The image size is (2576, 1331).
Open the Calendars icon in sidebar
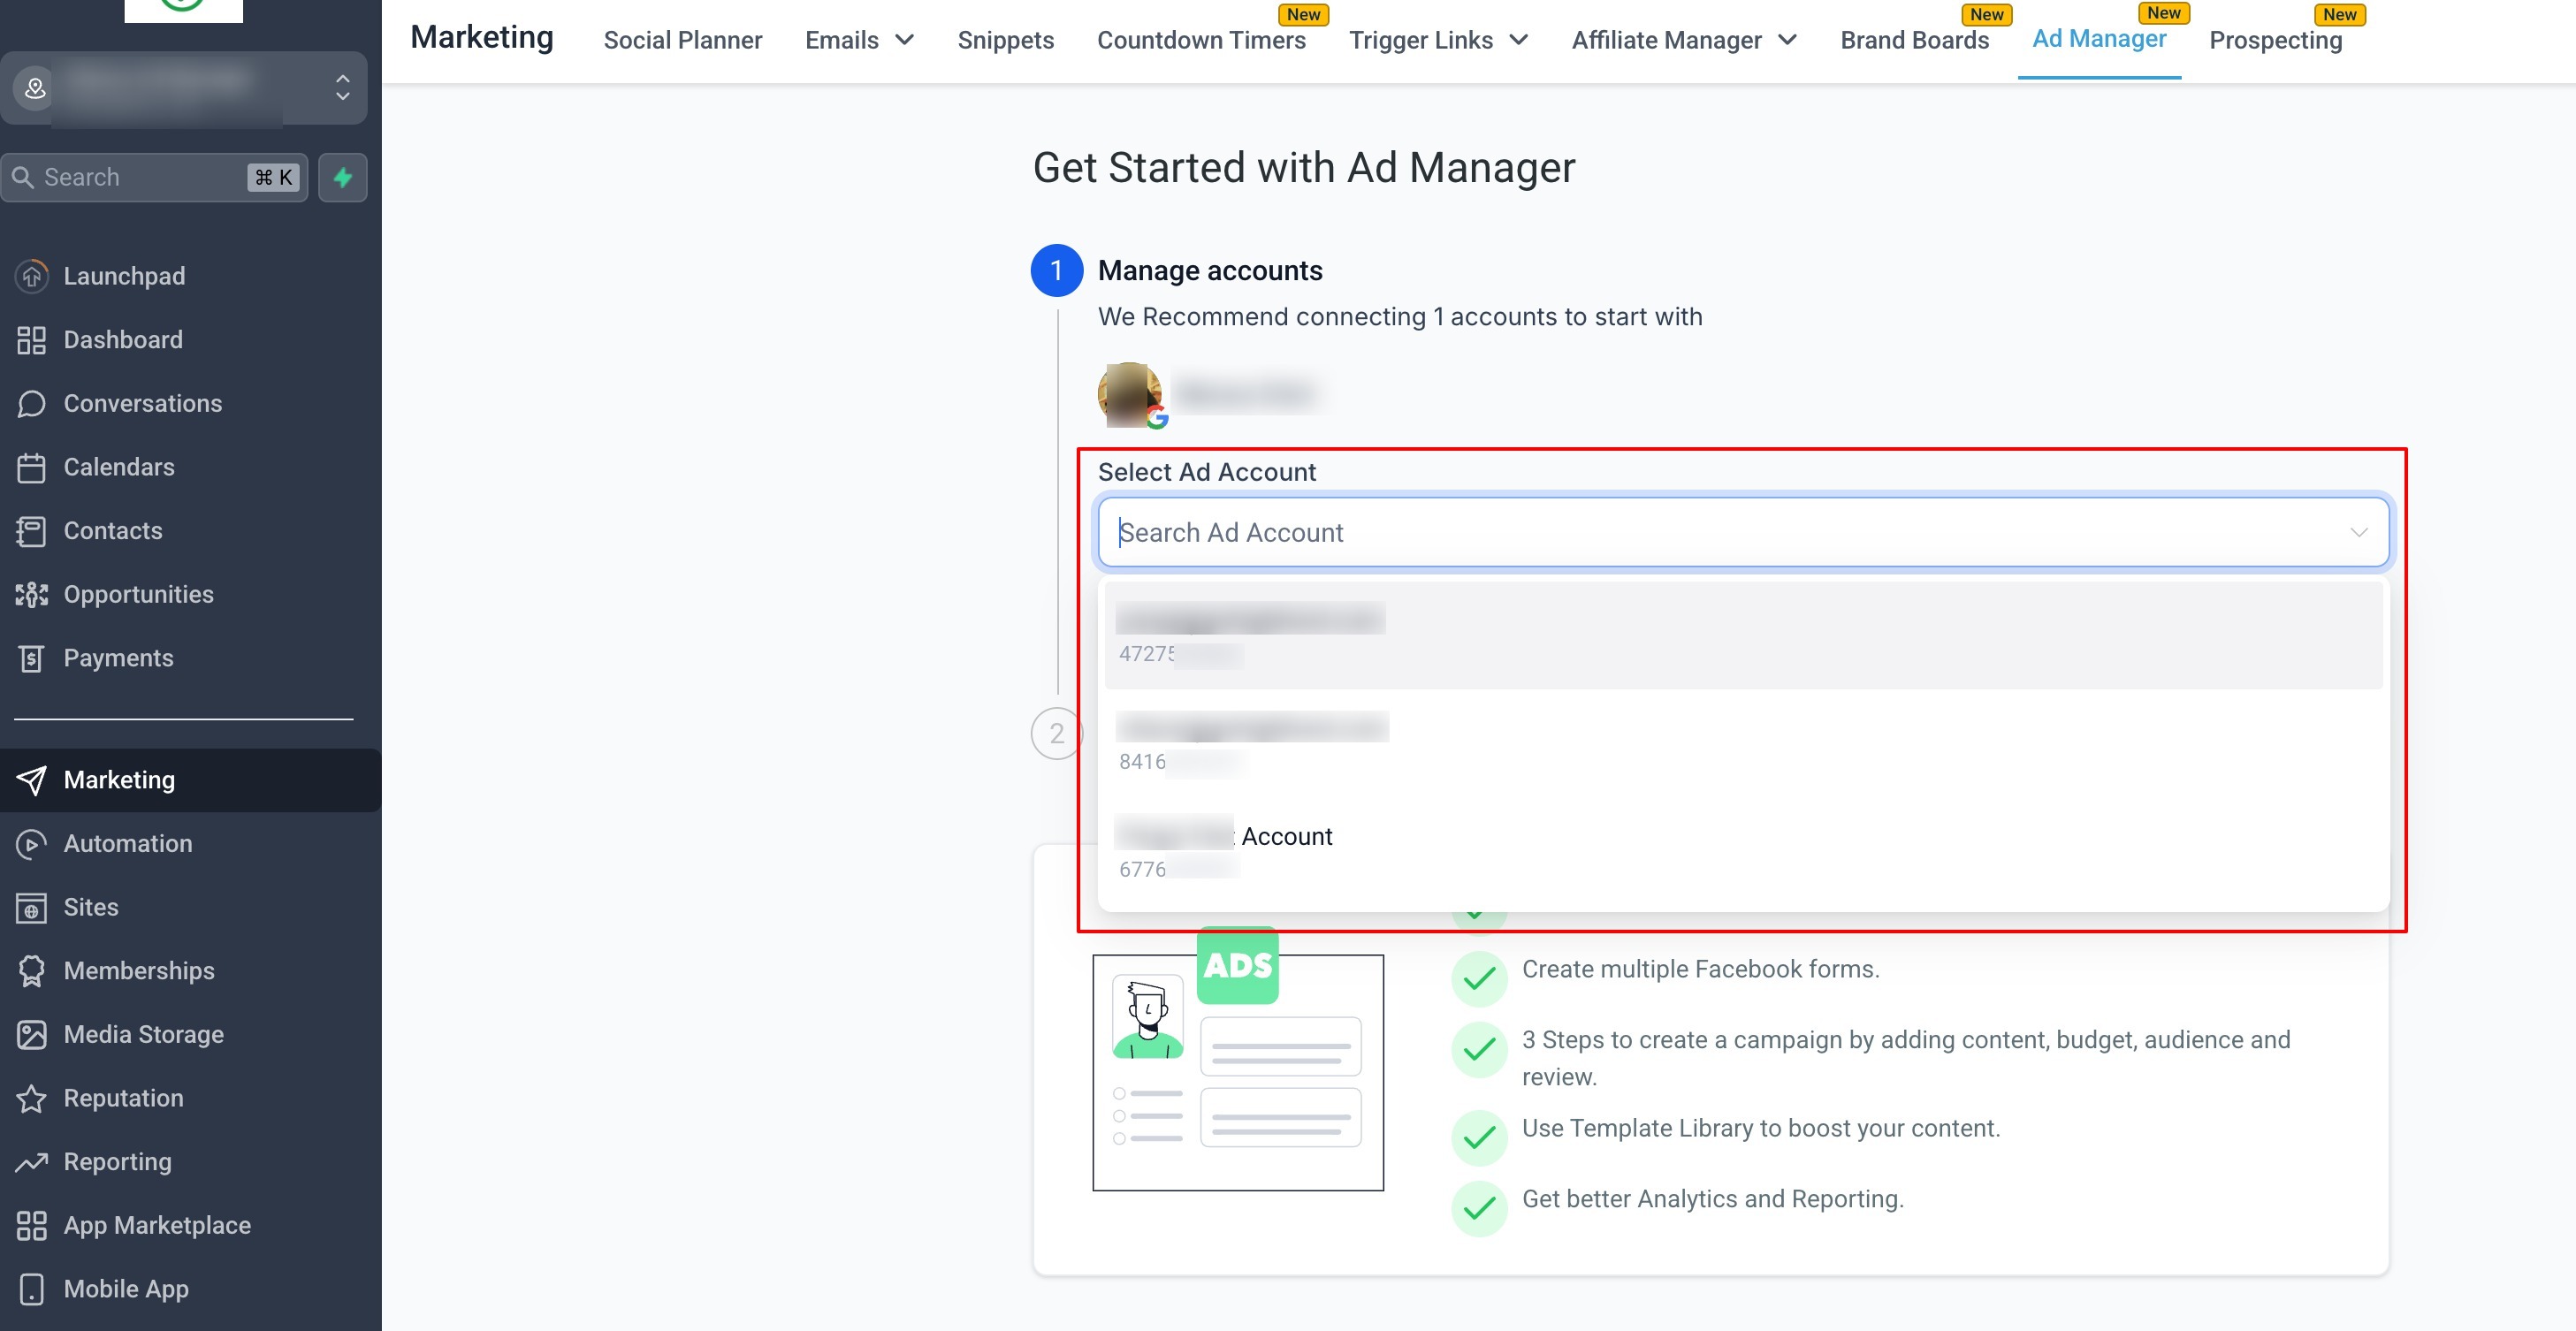[x=31, y=467]
